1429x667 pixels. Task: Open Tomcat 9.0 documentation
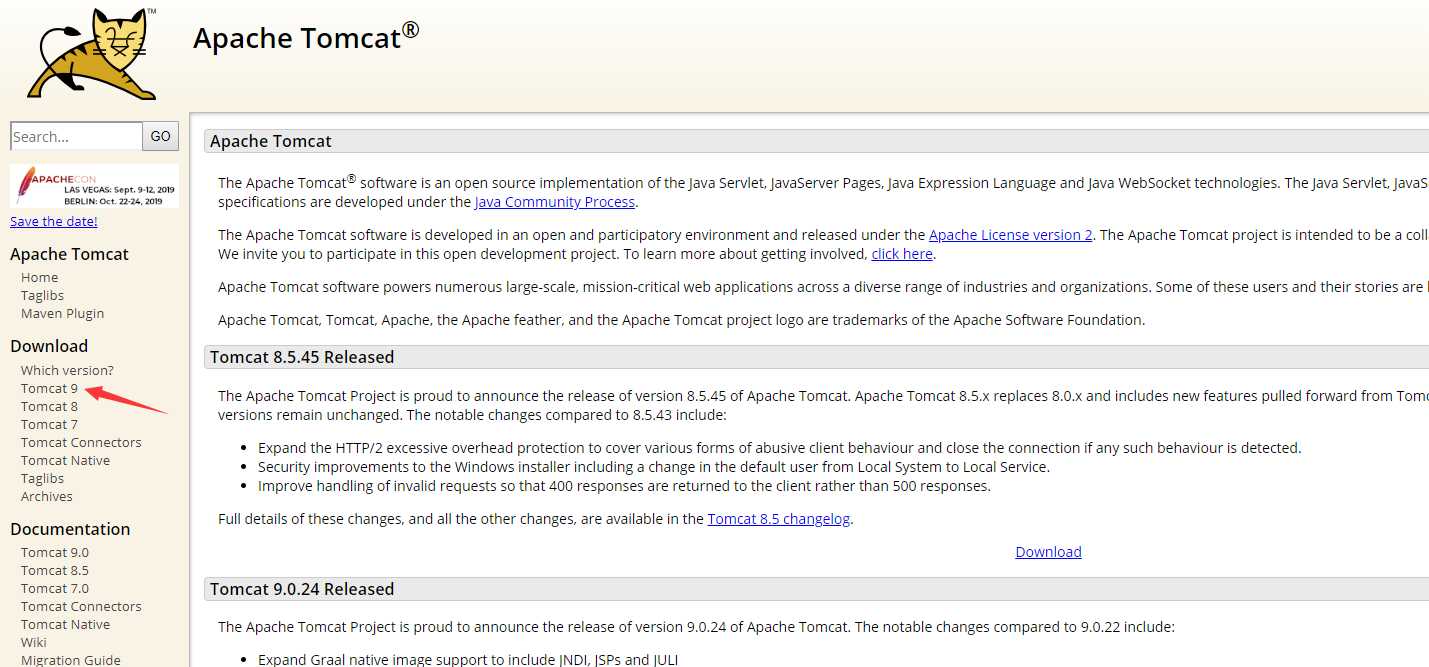[55, 552]
